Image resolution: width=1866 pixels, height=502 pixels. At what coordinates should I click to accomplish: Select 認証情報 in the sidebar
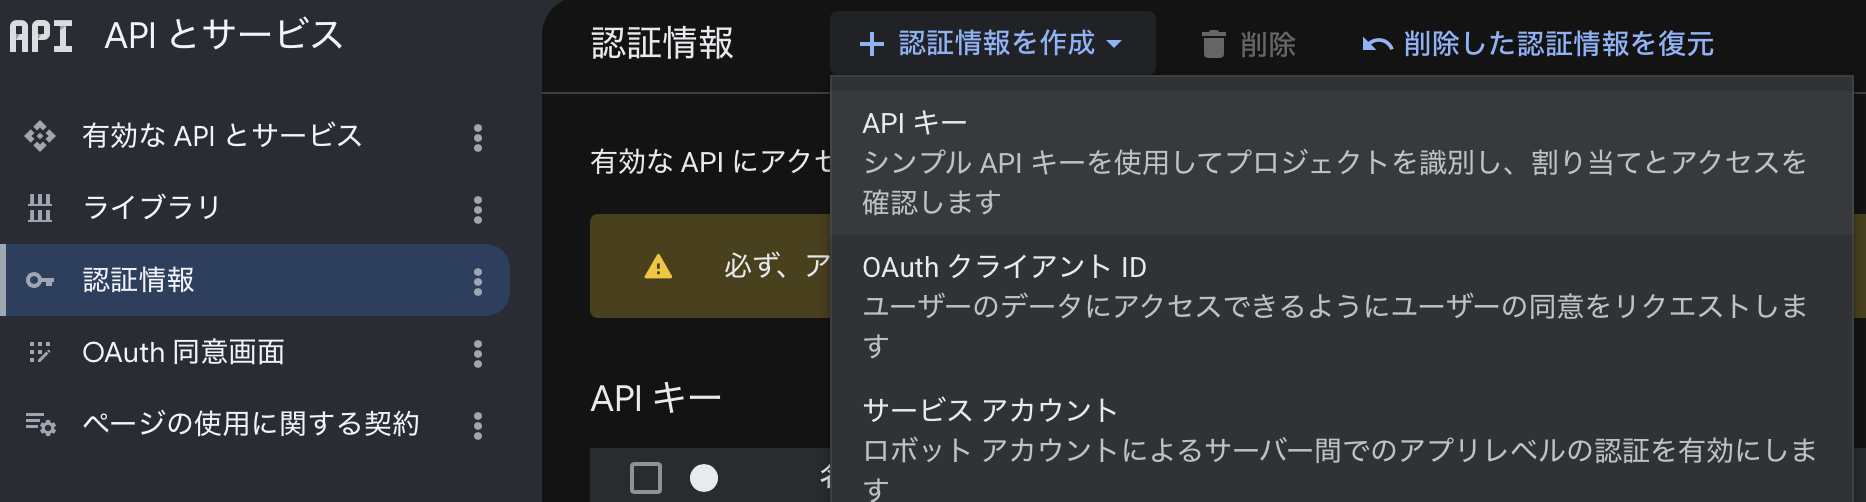click(257, 280)
